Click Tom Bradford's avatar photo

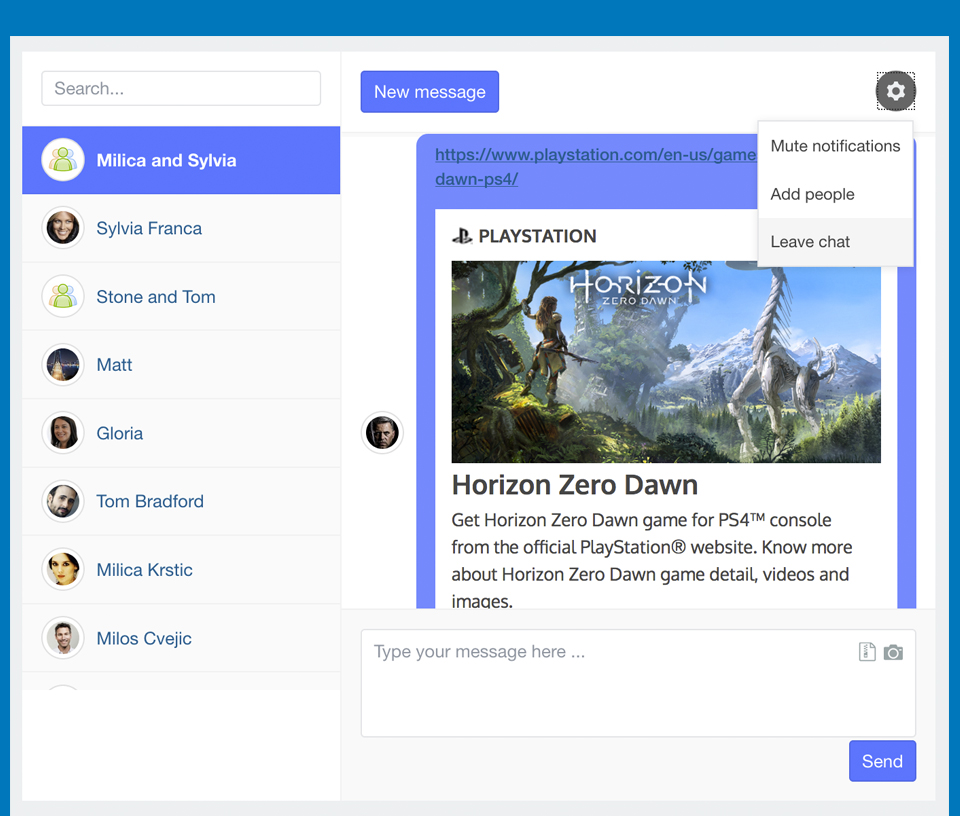pos(62,501)
